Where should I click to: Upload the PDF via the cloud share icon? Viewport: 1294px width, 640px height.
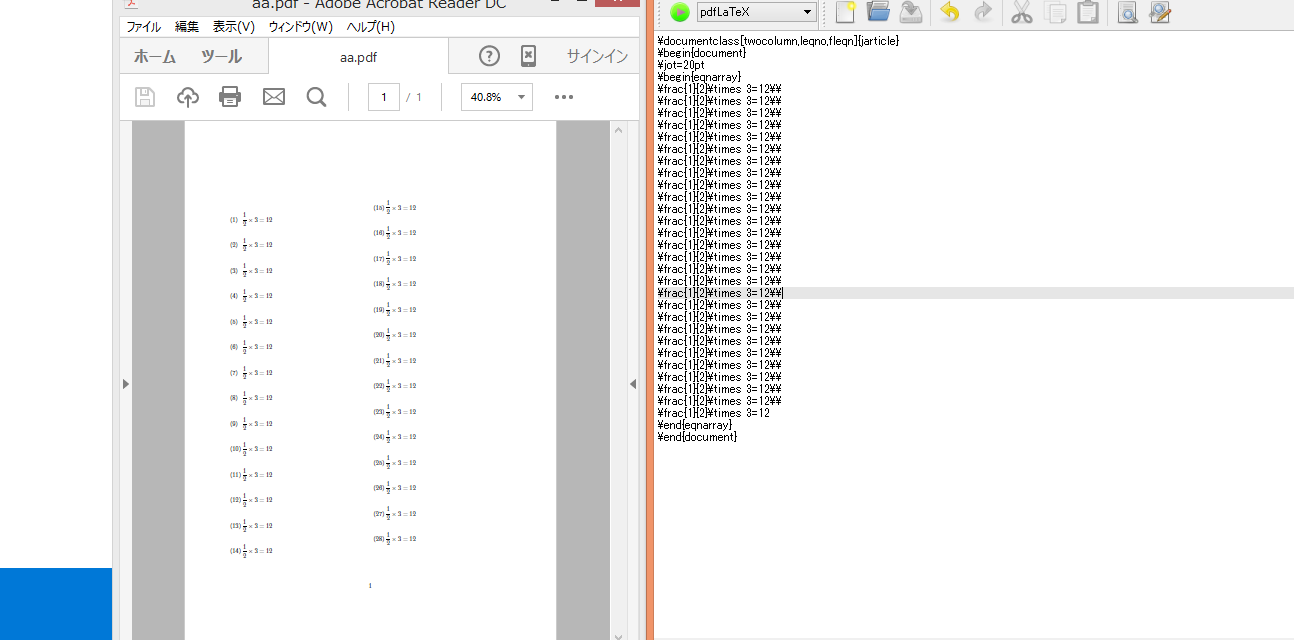click(188, 96)
